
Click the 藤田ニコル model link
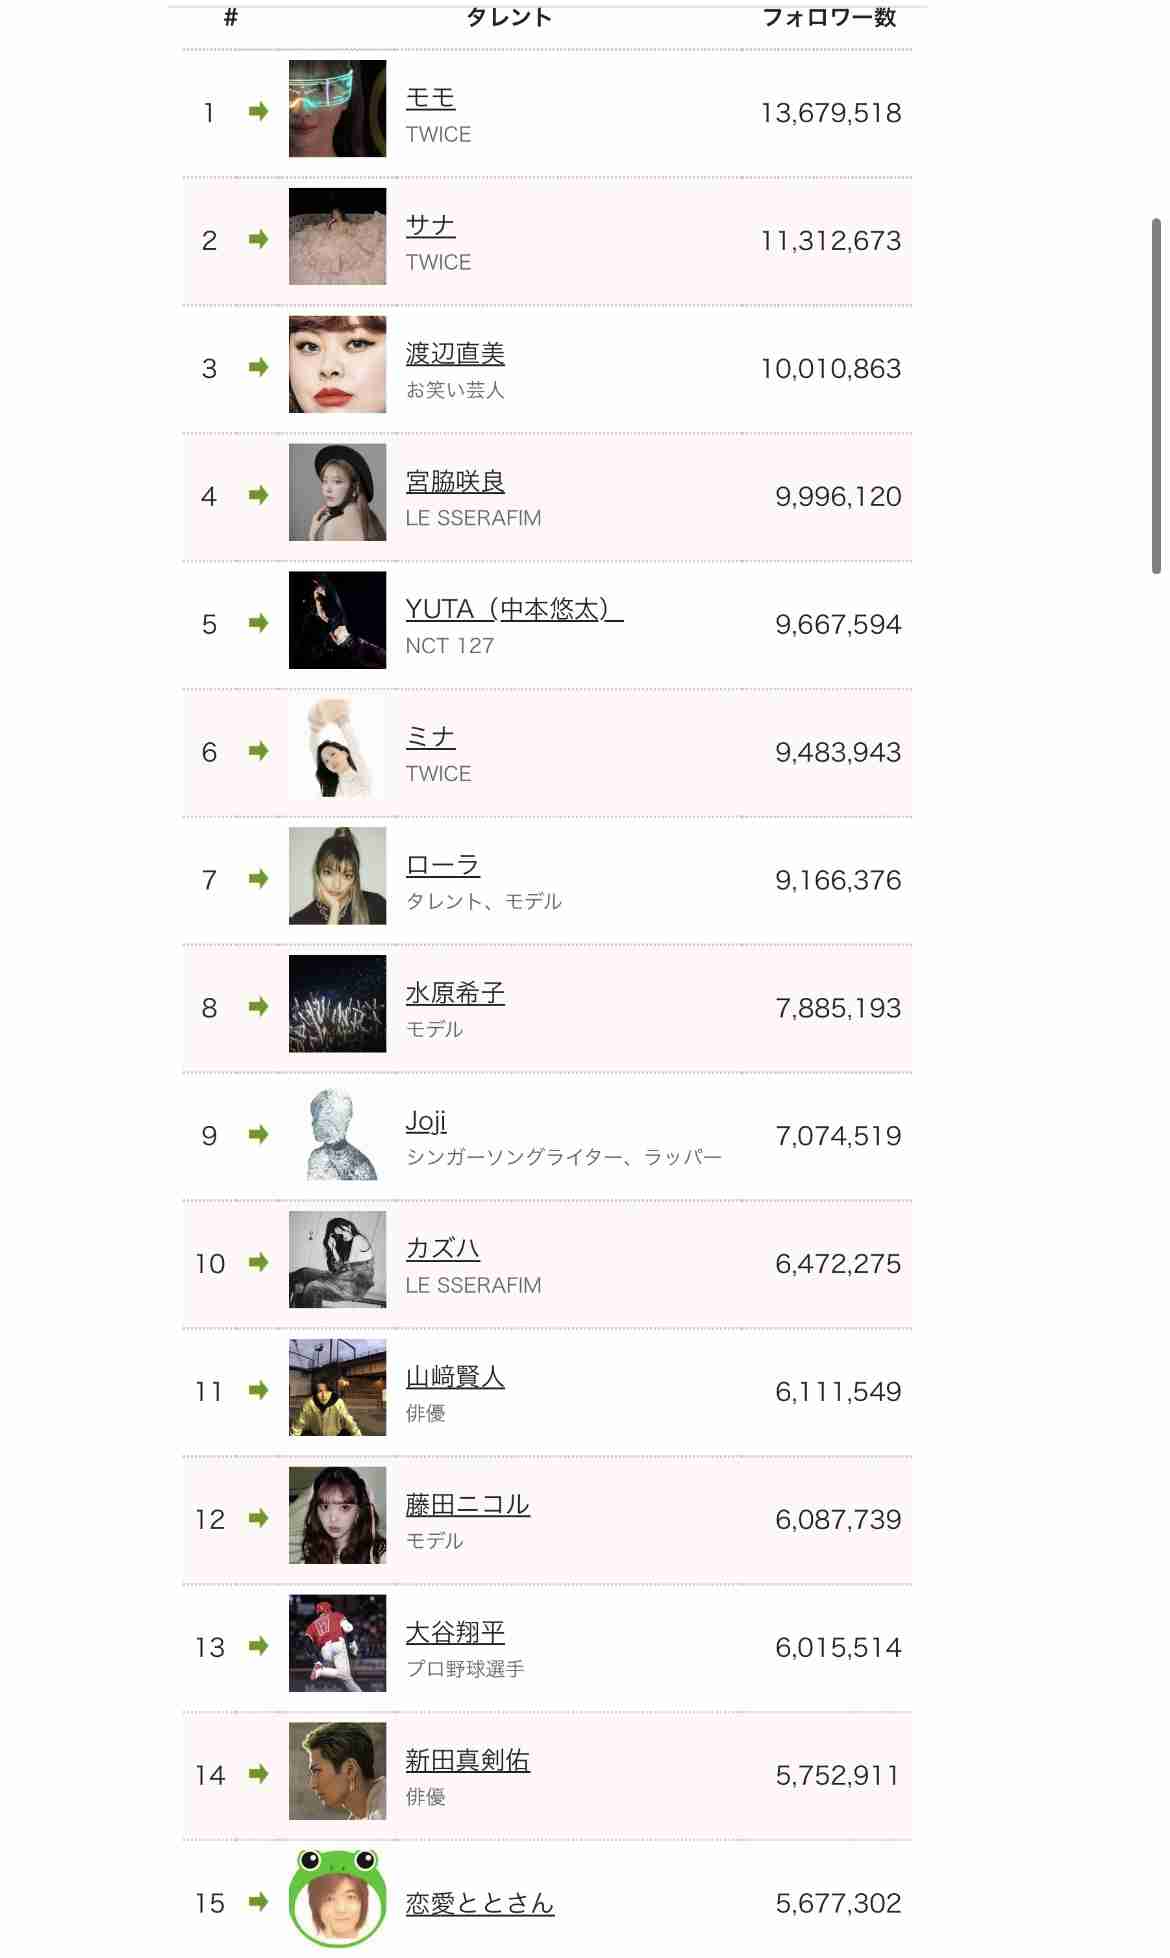[x=467, y=1505]
